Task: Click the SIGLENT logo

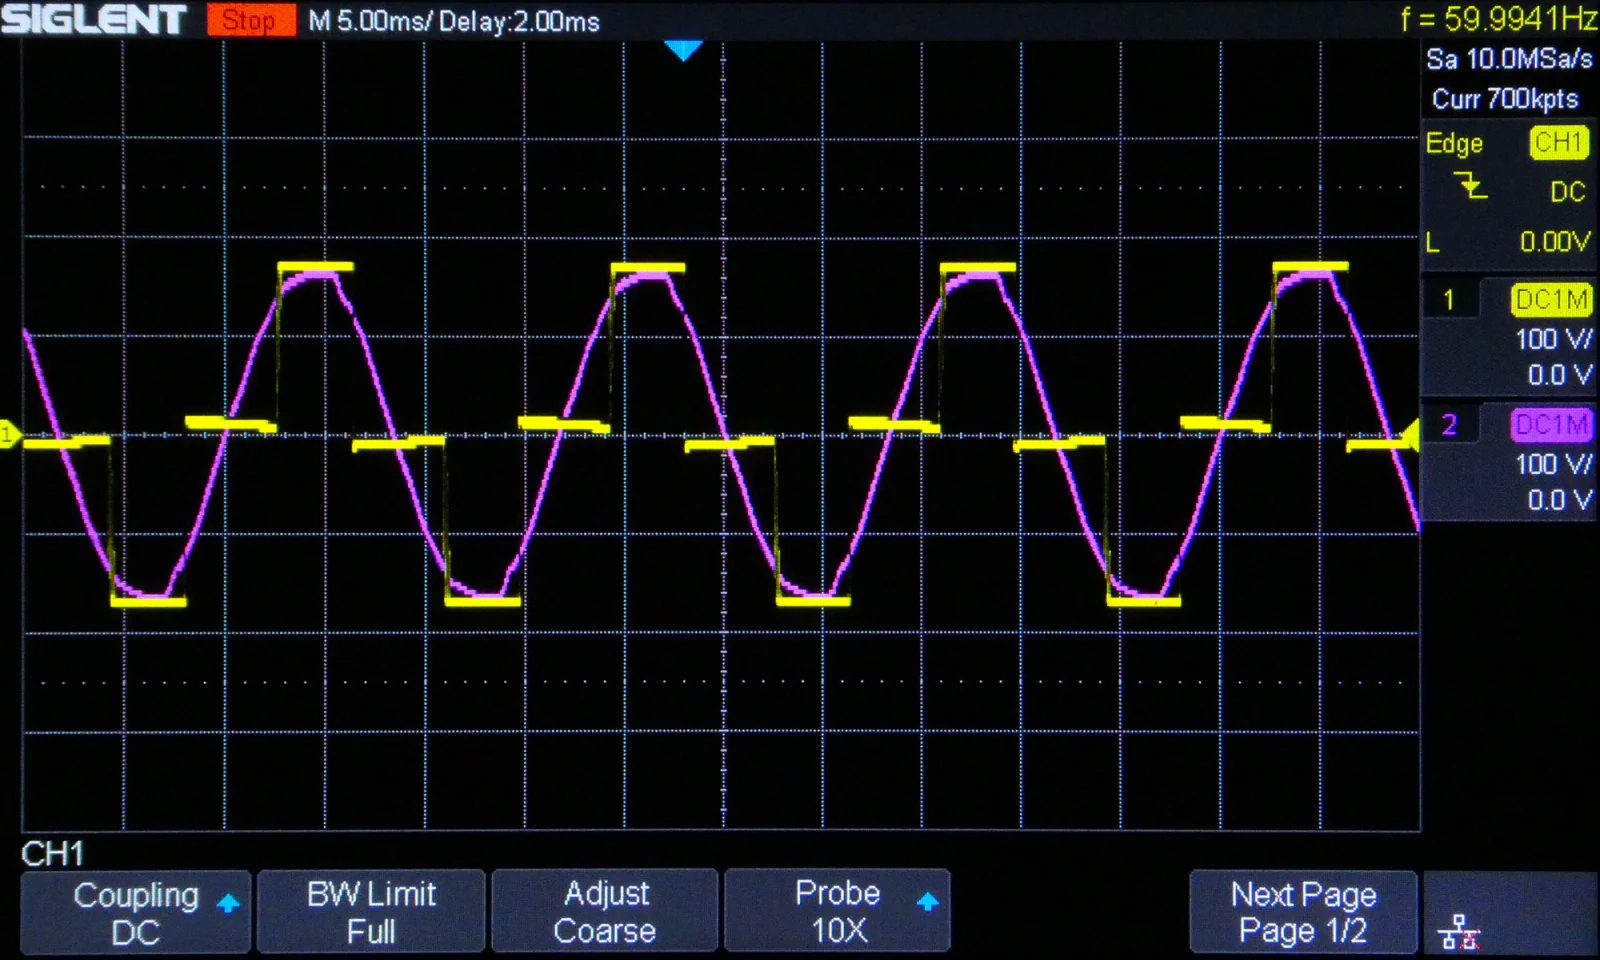Action: point(94,19)
